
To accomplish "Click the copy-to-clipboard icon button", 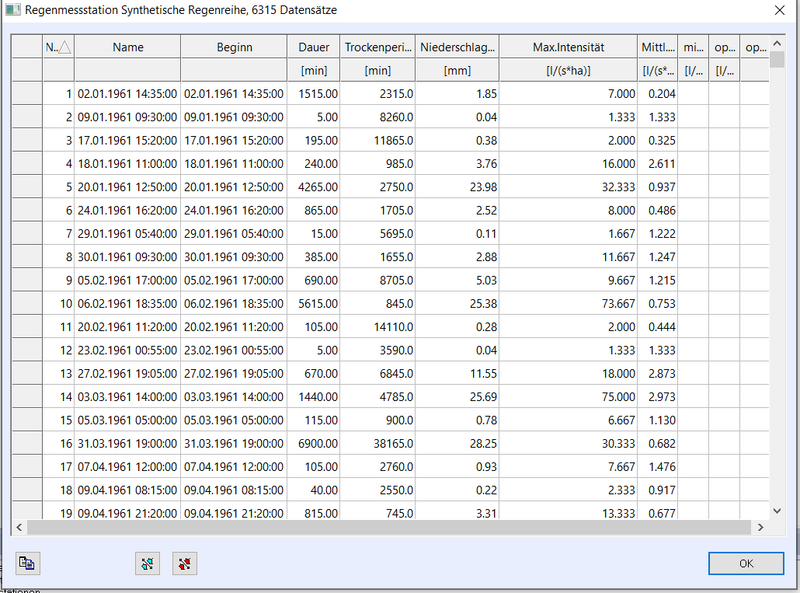I will pos(28,563).
